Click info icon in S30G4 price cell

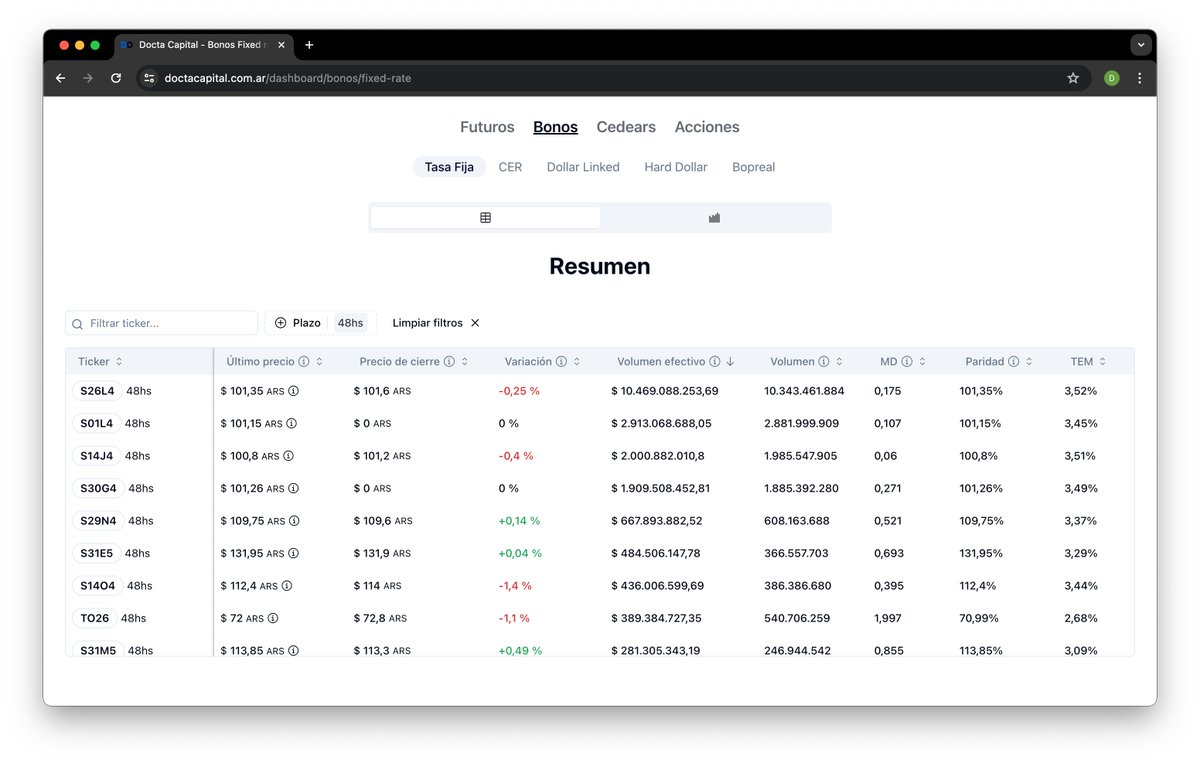[293, 489]
